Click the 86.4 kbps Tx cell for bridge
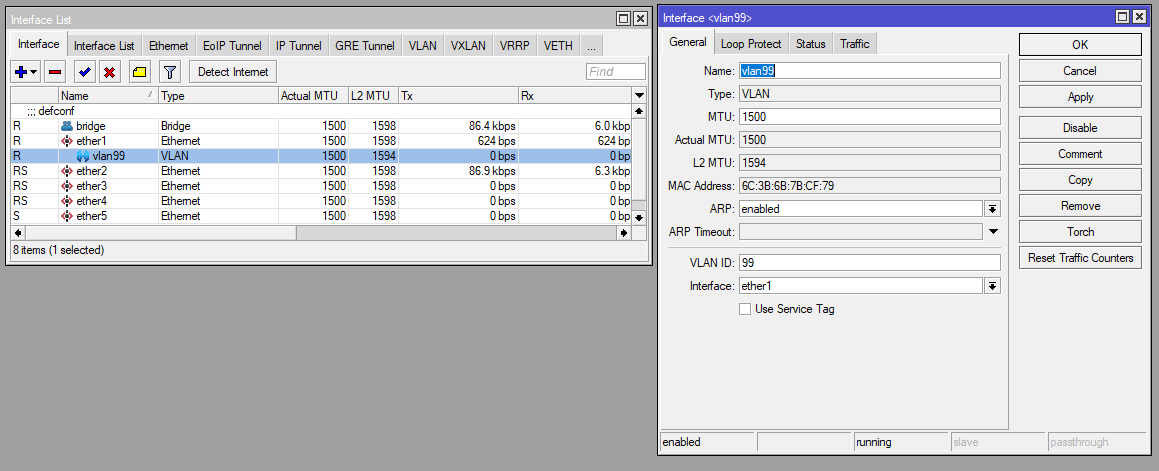The height and width of the screenshot is (471, 1159). click(458, 126)
